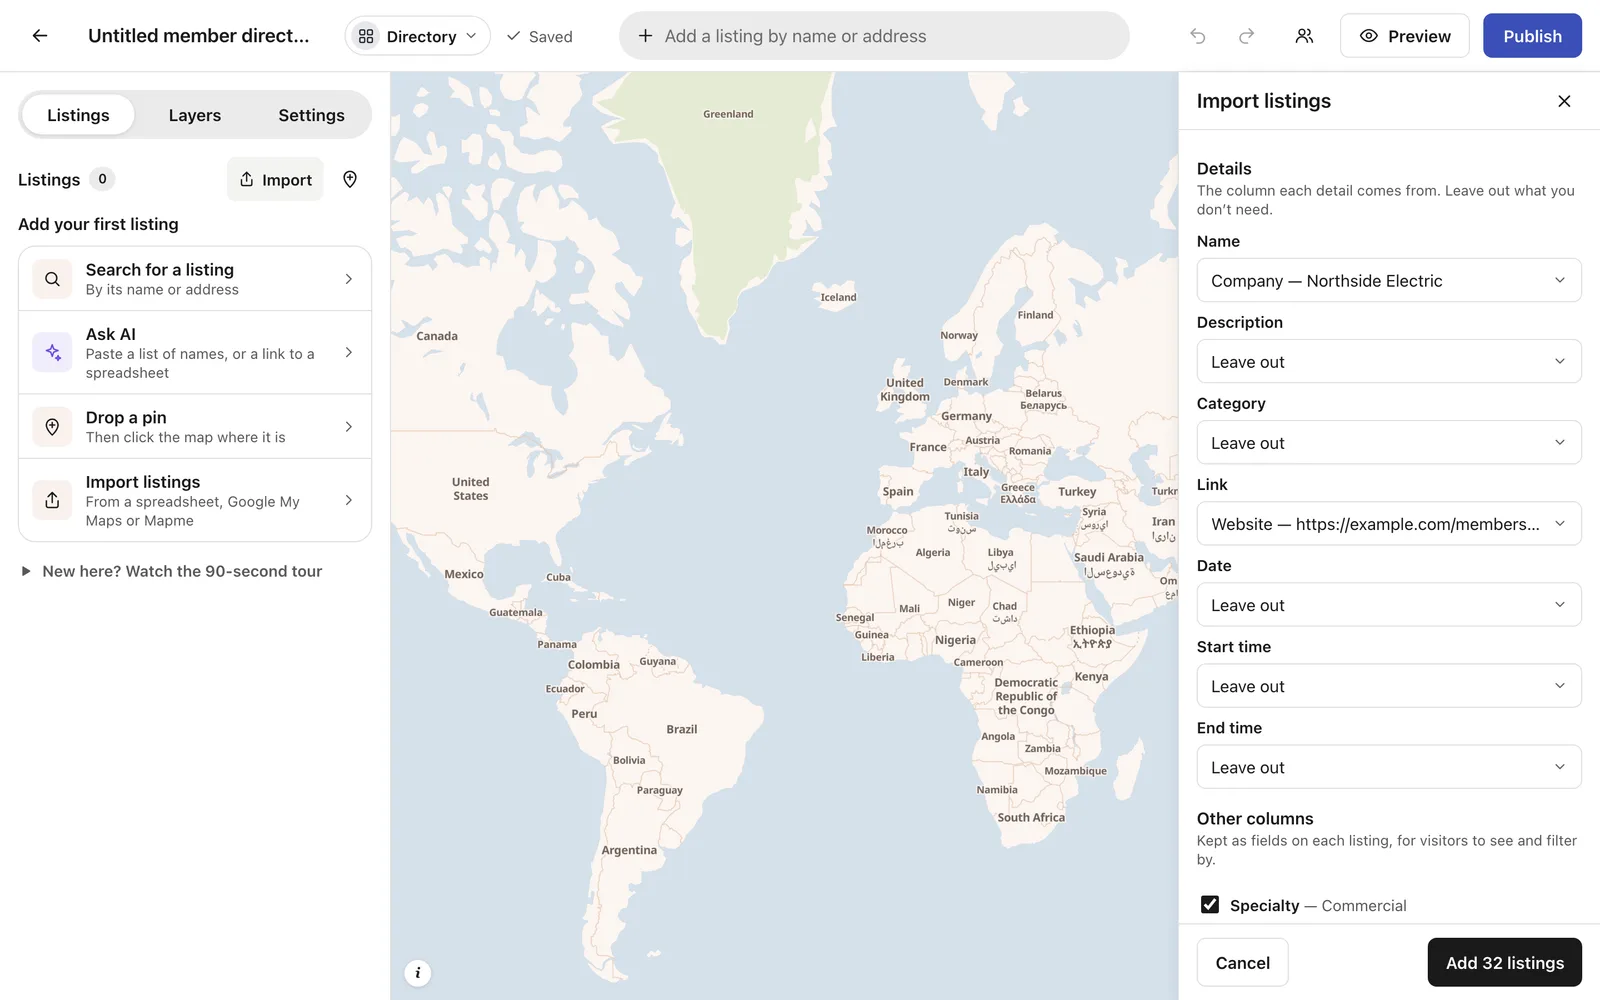The image size is (1600, 1000).
Task: Click the listings count badge 0
Action: (102, 179)
